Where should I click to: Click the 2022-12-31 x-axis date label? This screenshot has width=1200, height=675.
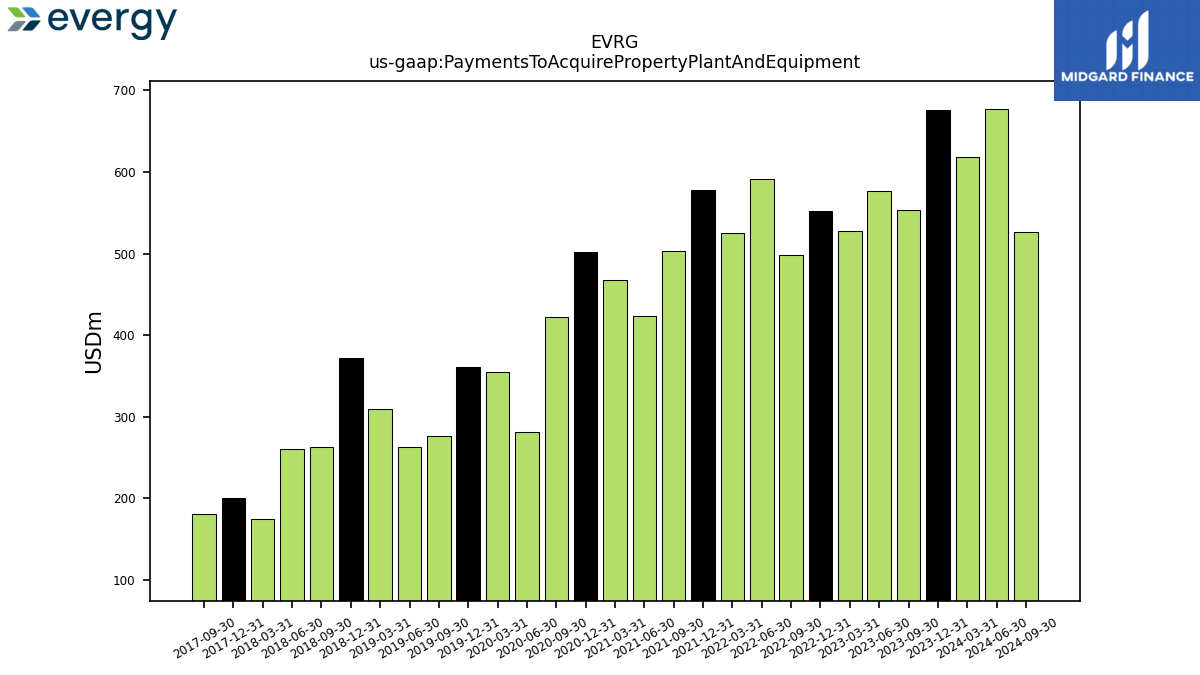[819, 638]
